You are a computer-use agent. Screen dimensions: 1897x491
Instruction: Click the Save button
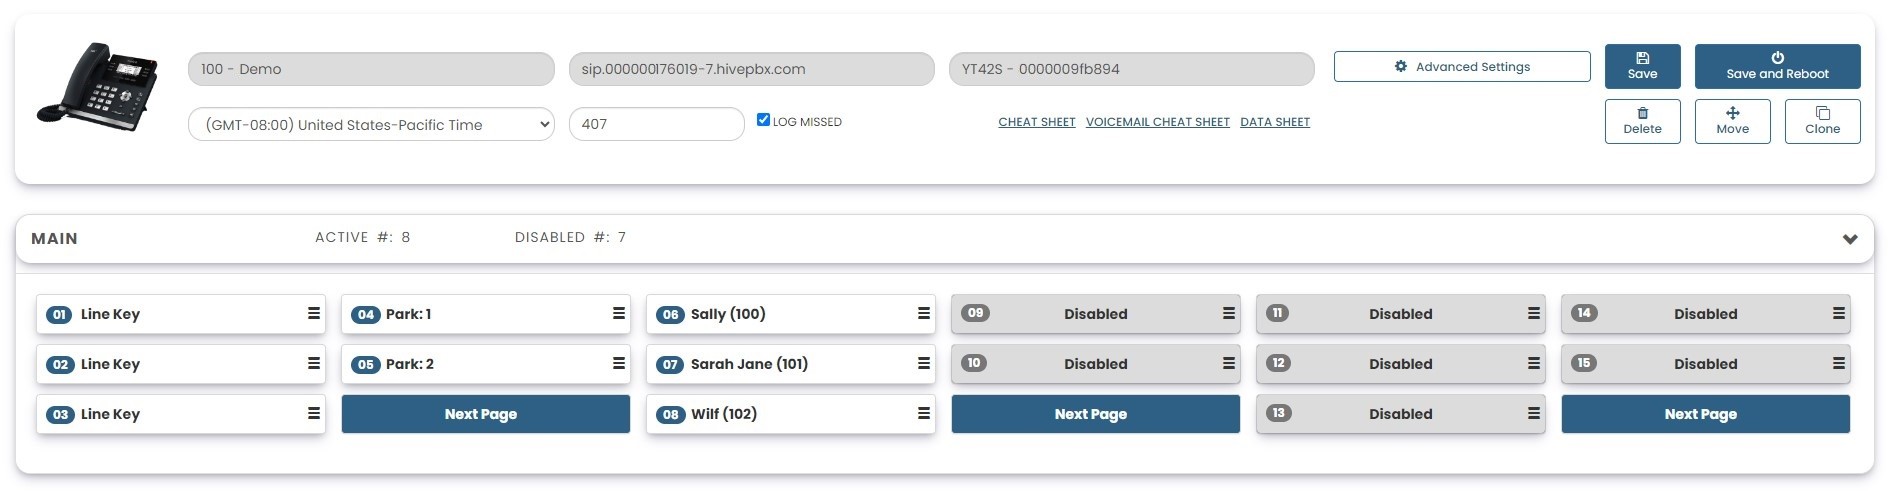click(1643, 66)
